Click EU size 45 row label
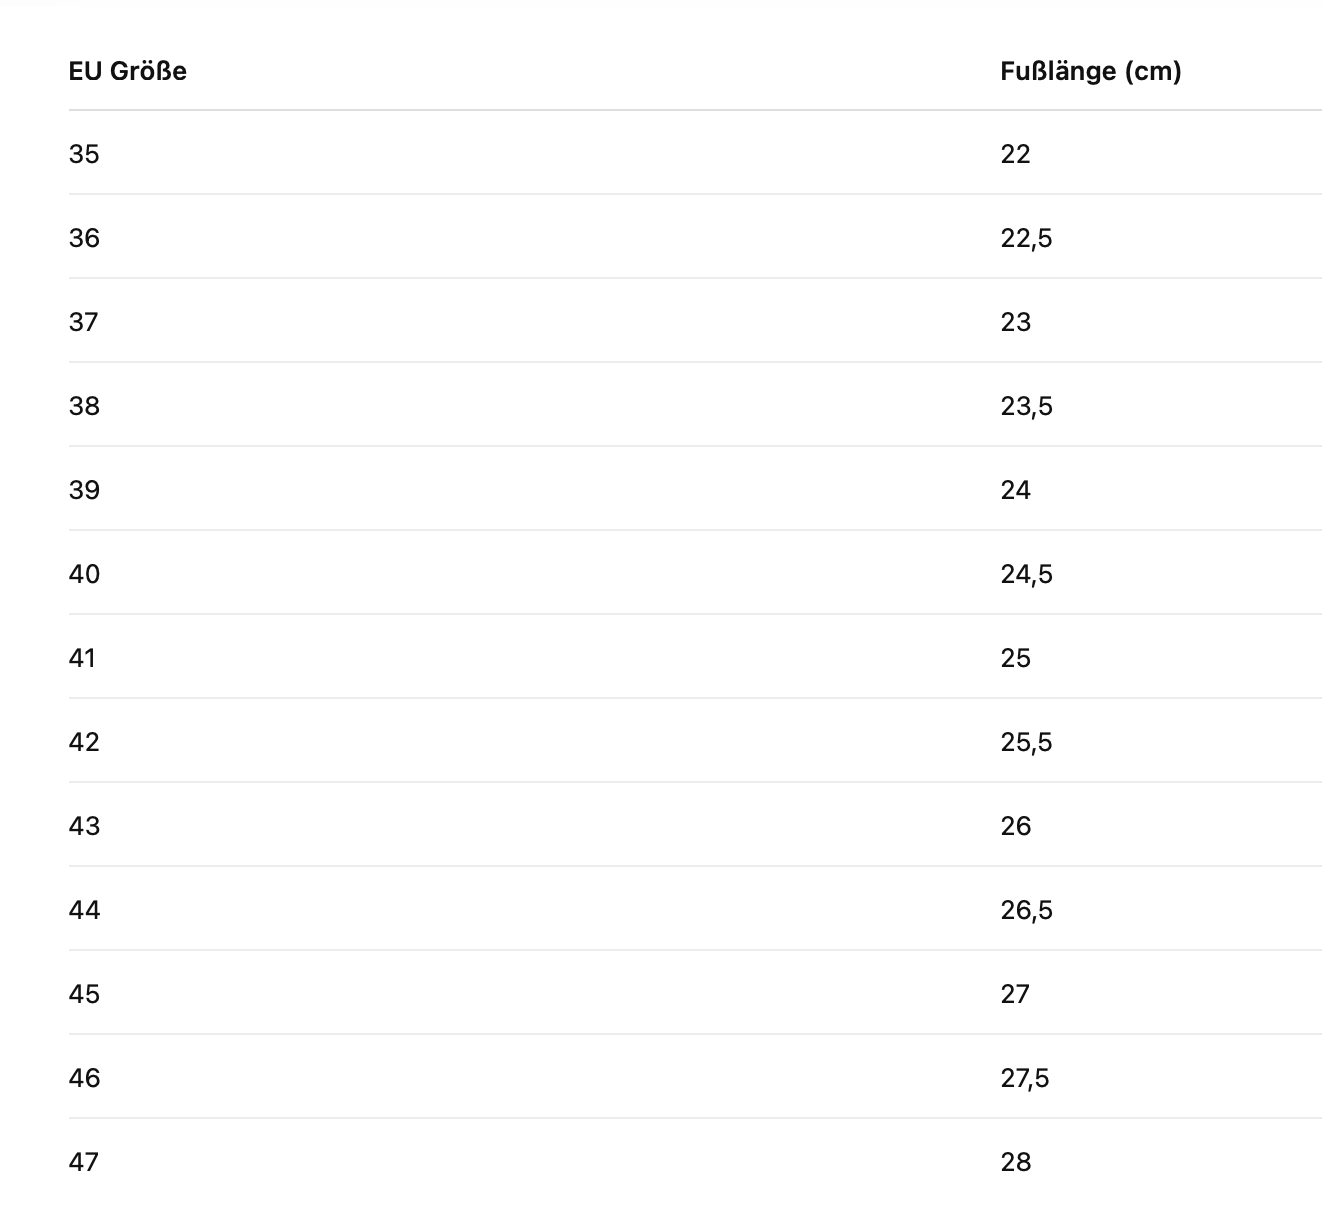Viewport: 1322px width, 1232px height. click(x=84, y=994)
